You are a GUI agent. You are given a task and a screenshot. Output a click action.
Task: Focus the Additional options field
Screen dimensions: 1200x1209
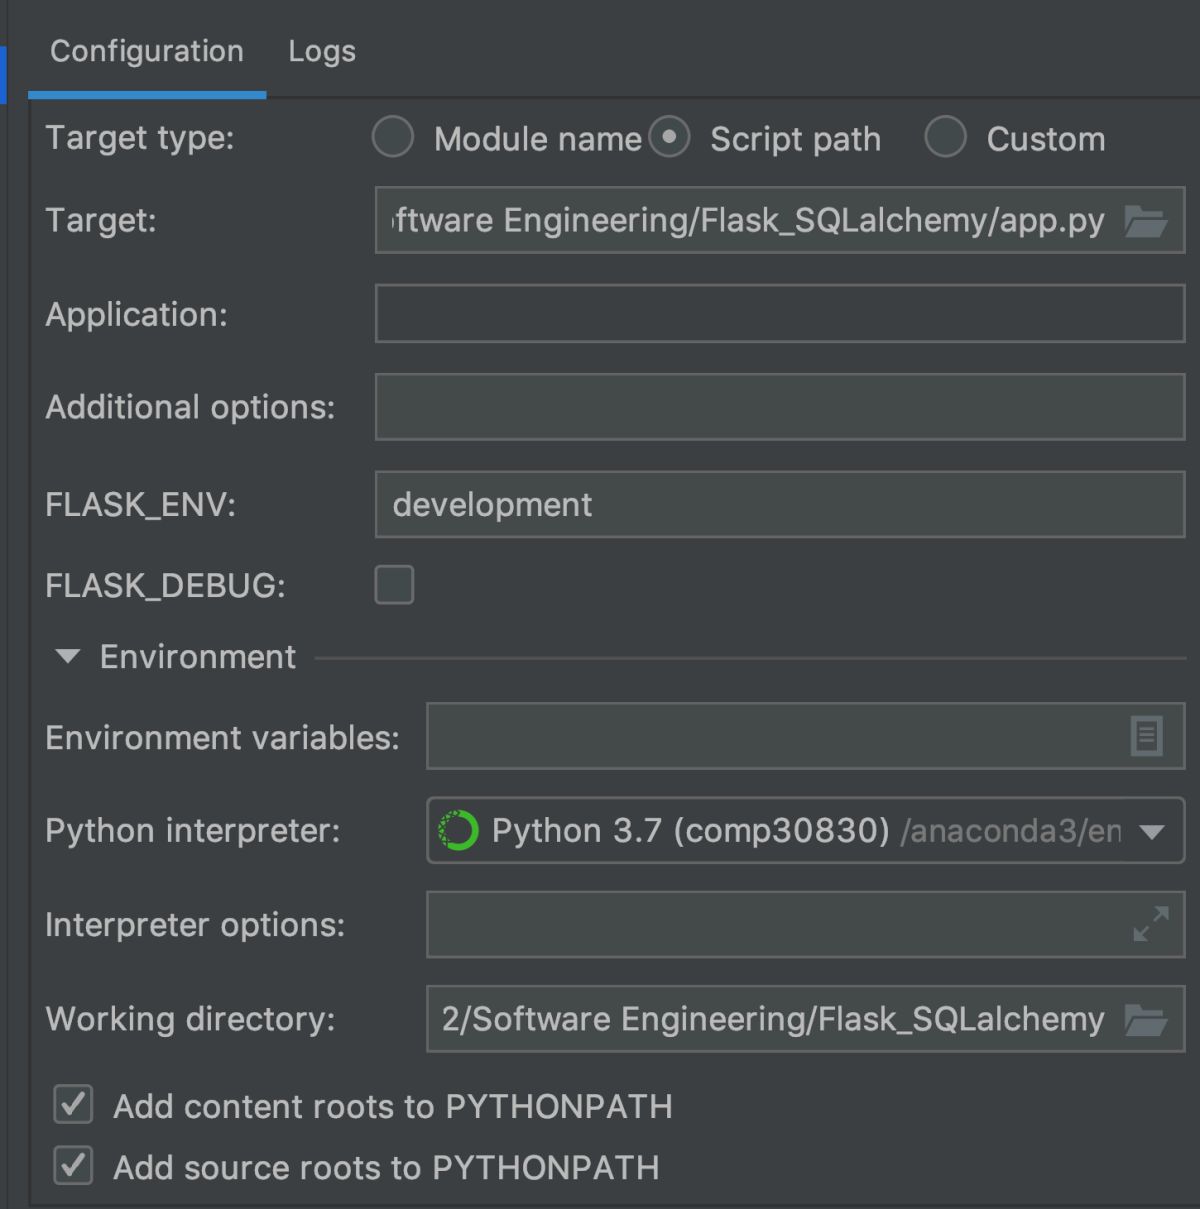pos(780,407)
